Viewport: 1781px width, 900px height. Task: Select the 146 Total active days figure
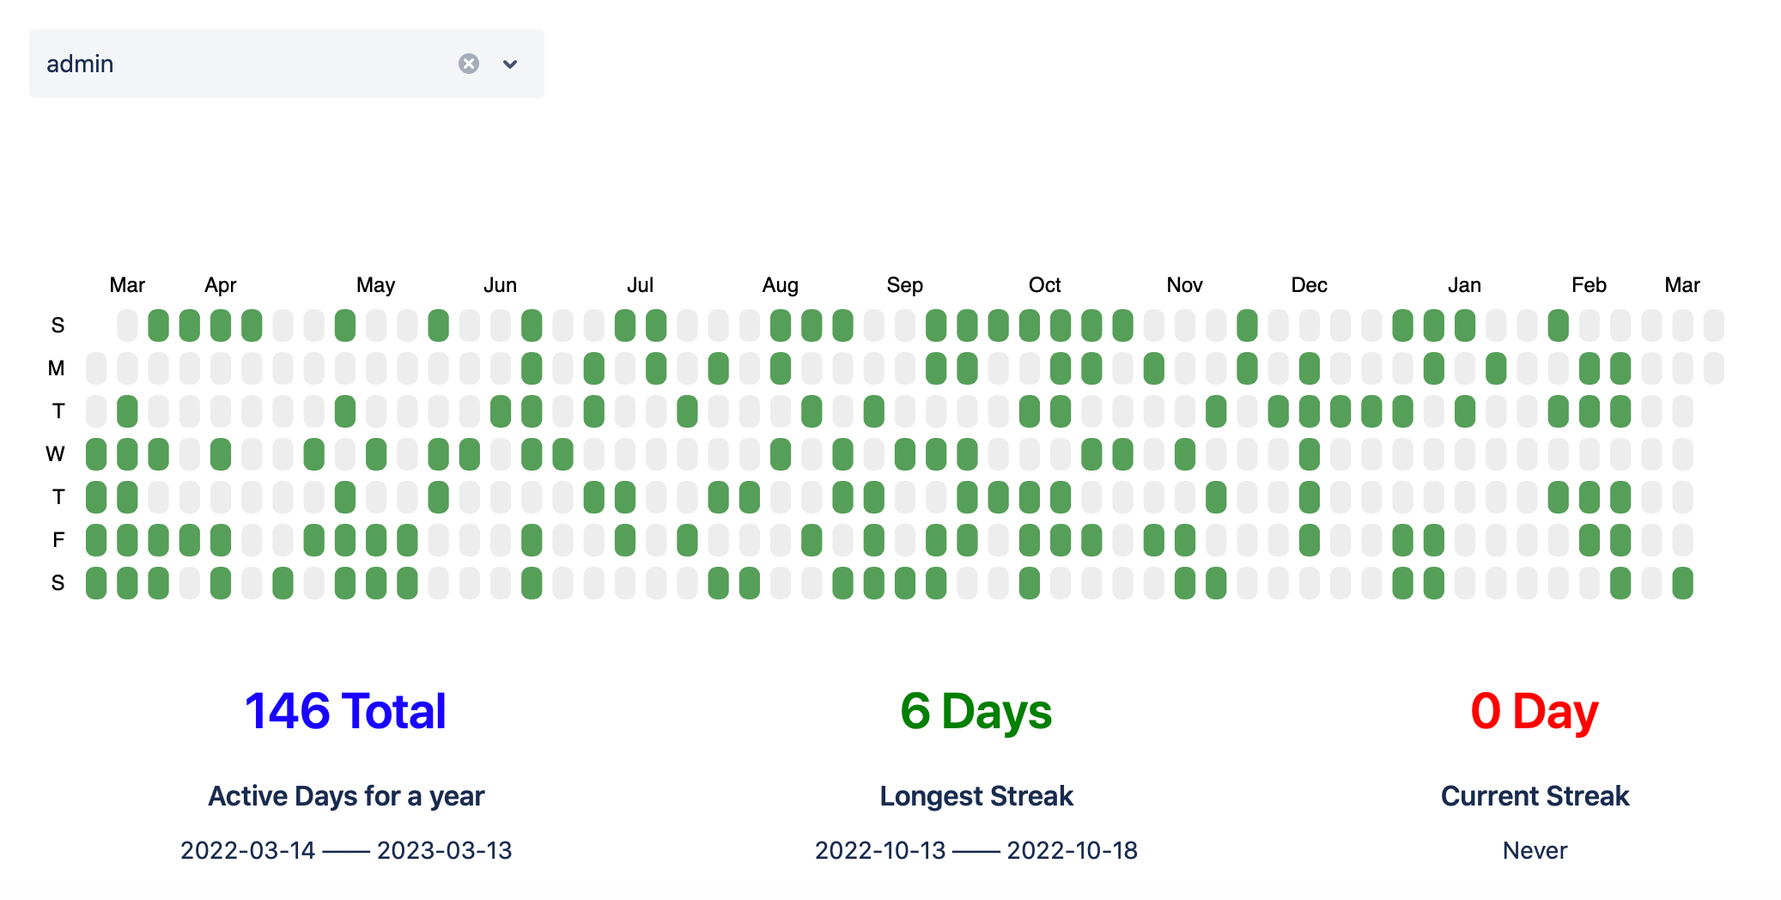(346, 711)
